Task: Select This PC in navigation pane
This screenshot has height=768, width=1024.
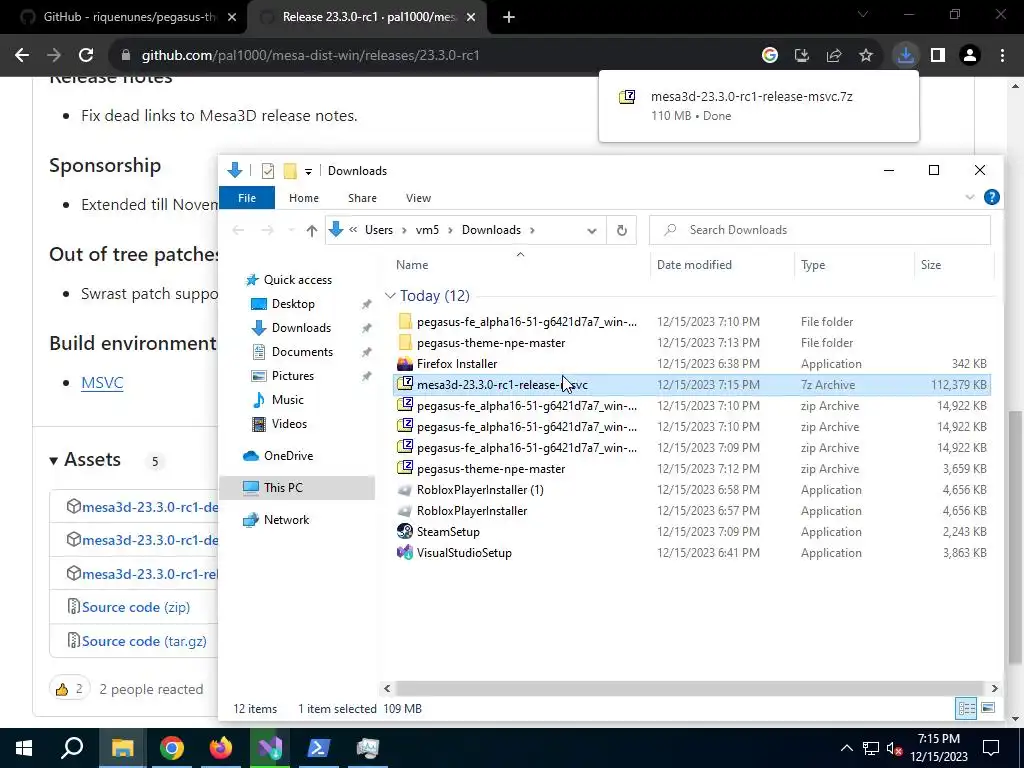Action: pos(283,488)
